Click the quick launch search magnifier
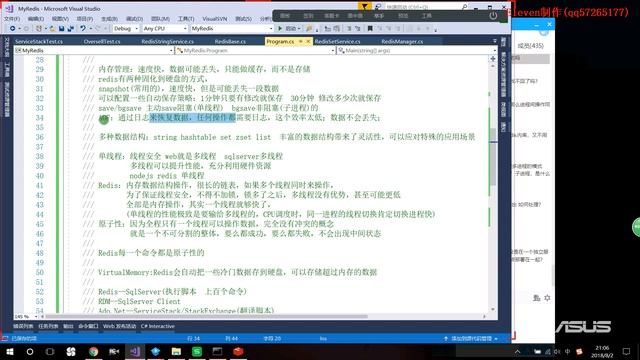This screenshot has width=640, height=360. 464,7
